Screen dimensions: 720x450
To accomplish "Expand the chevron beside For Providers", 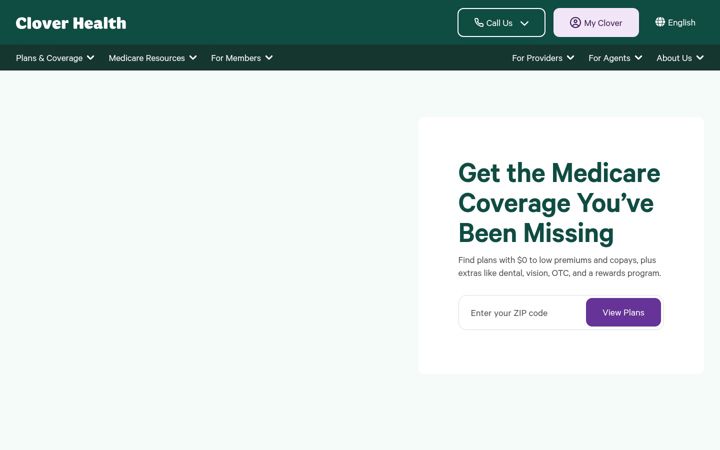I will (x=570, y=58).
